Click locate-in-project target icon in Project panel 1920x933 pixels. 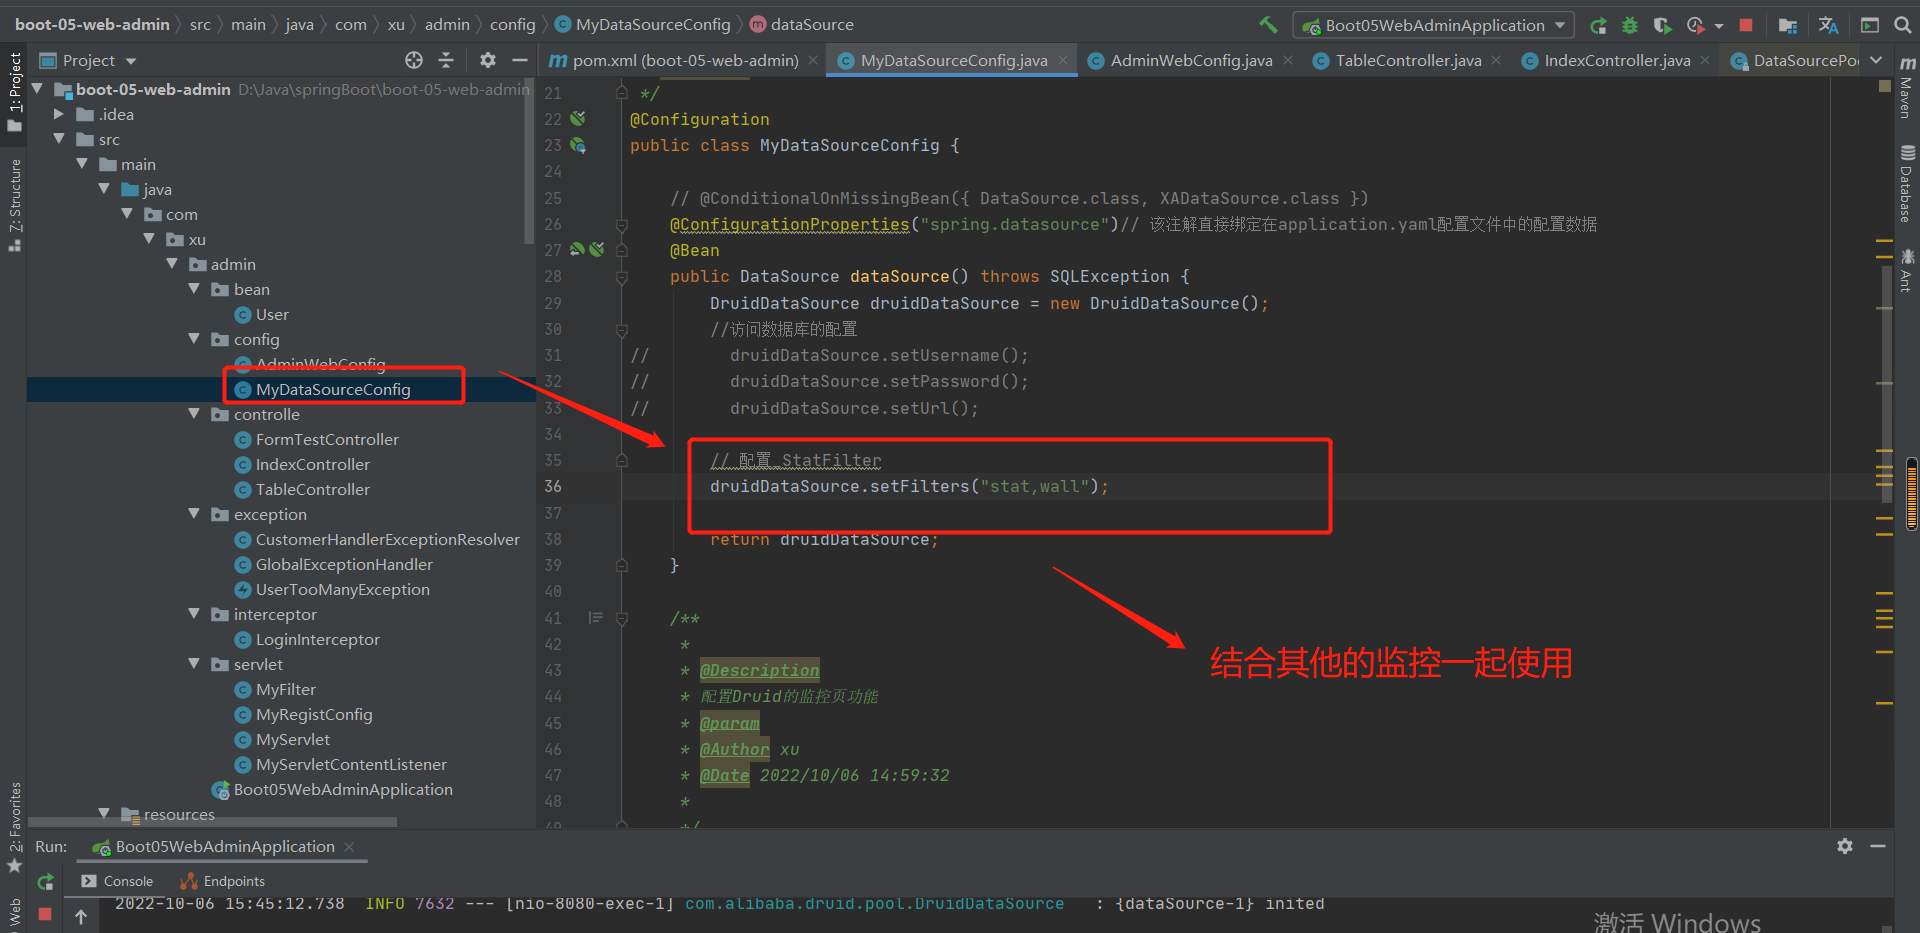point(414,60)
